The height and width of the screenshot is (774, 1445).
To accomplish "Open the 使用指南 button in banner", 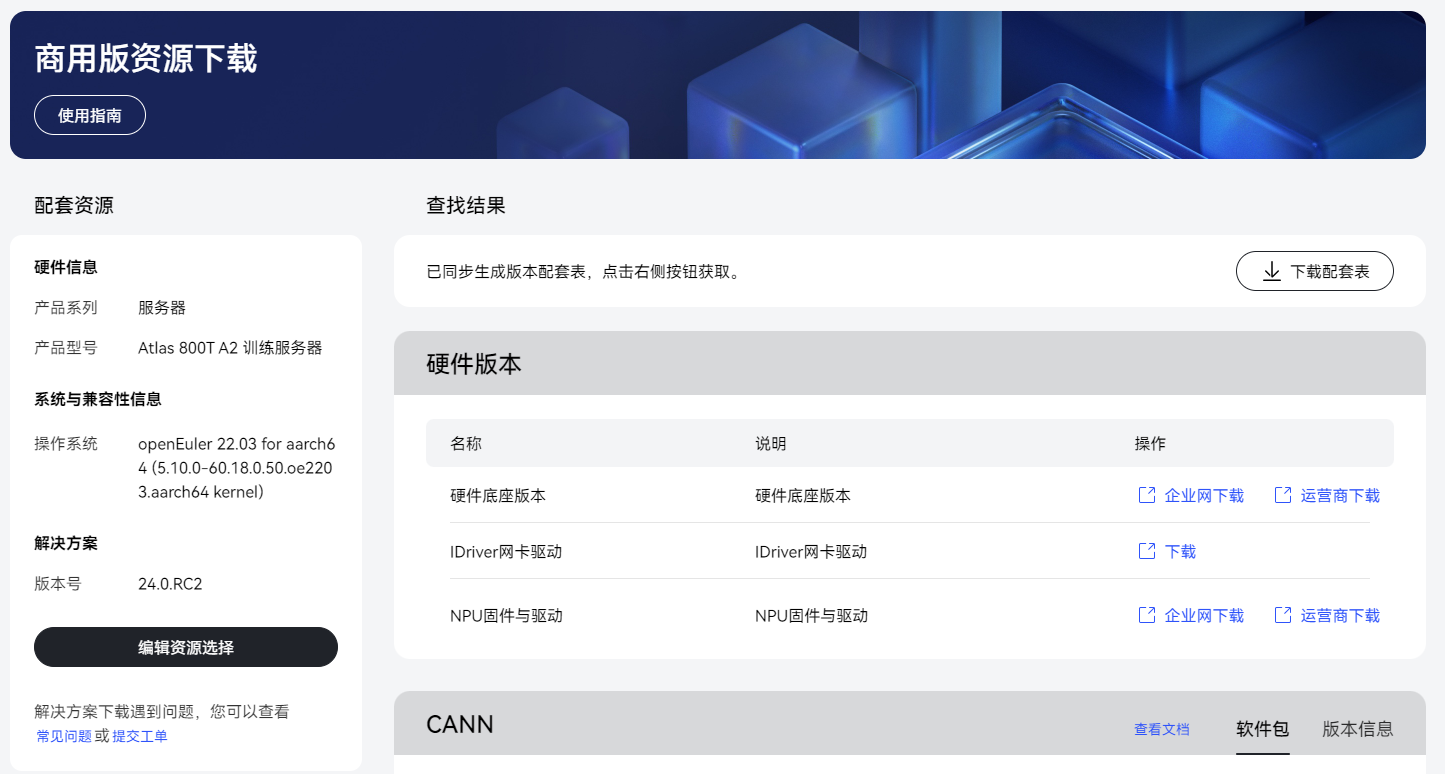I will pyautogui.click(x=90, y=115).
